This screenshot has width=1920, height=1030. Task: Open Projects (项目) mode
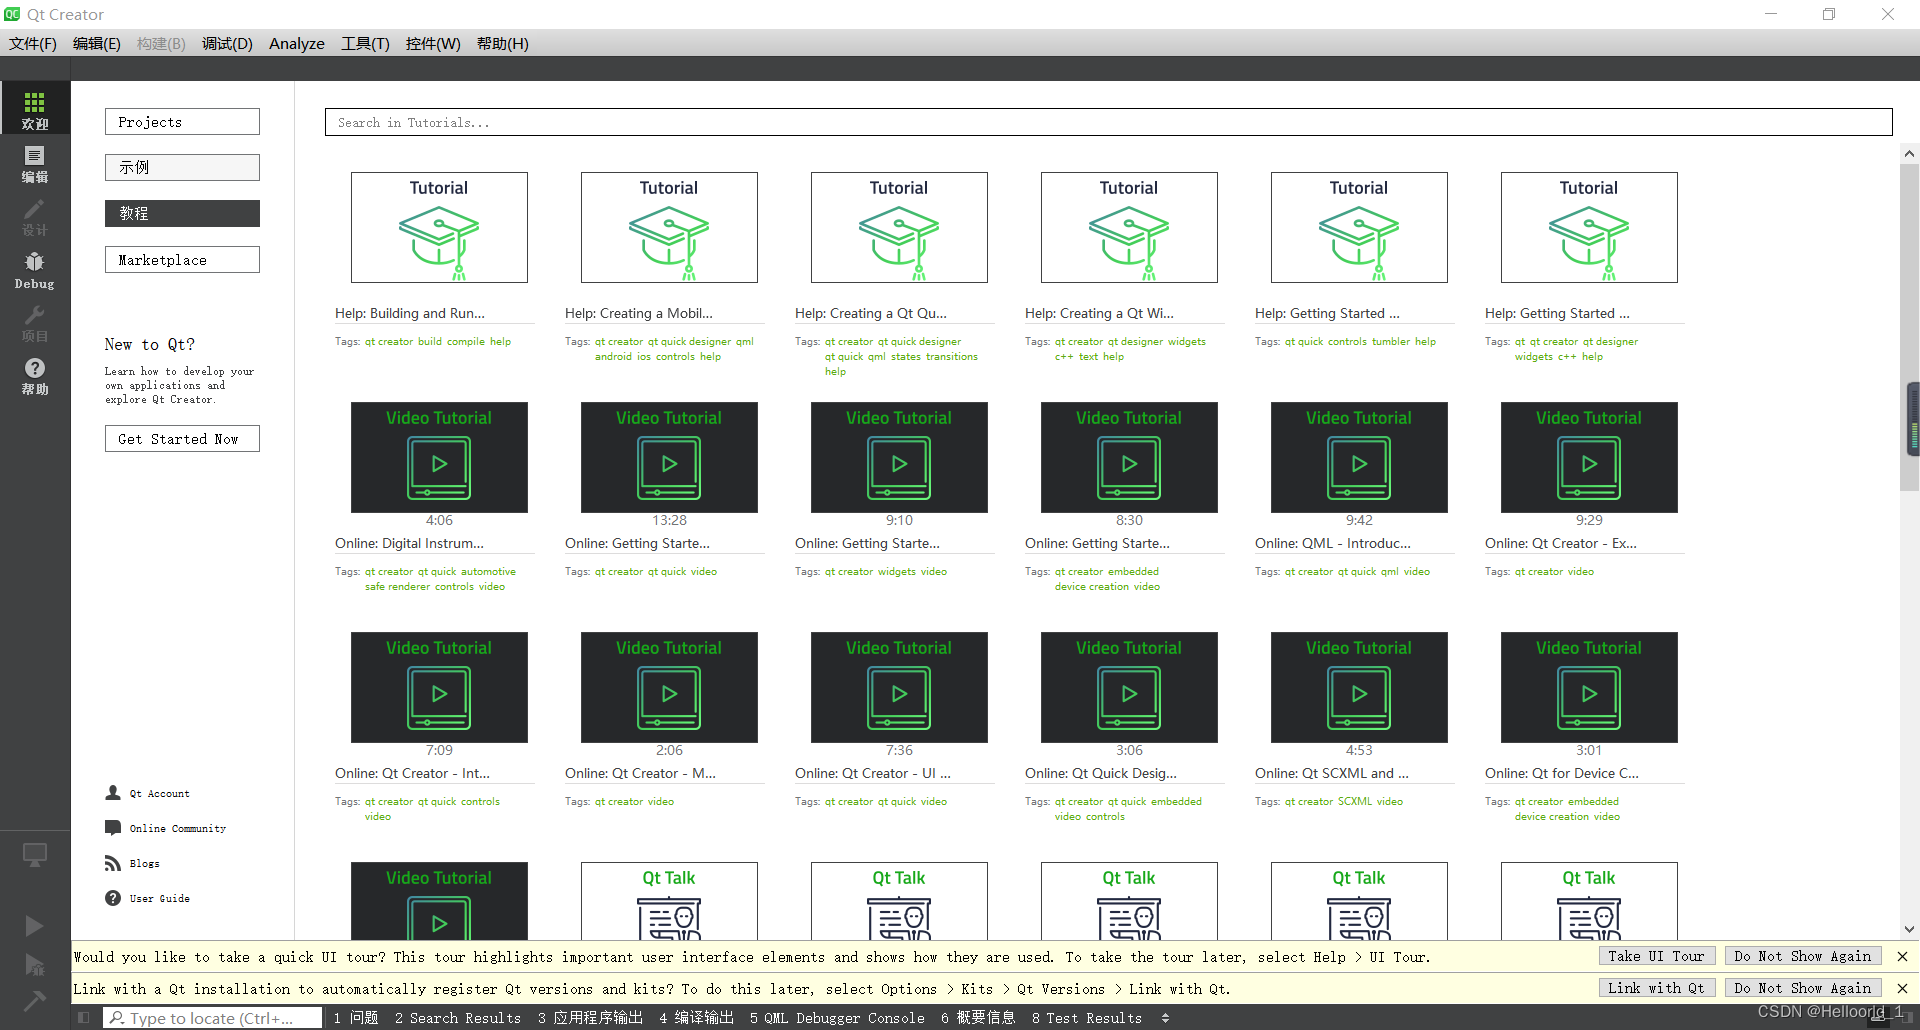tap(35, 323)
